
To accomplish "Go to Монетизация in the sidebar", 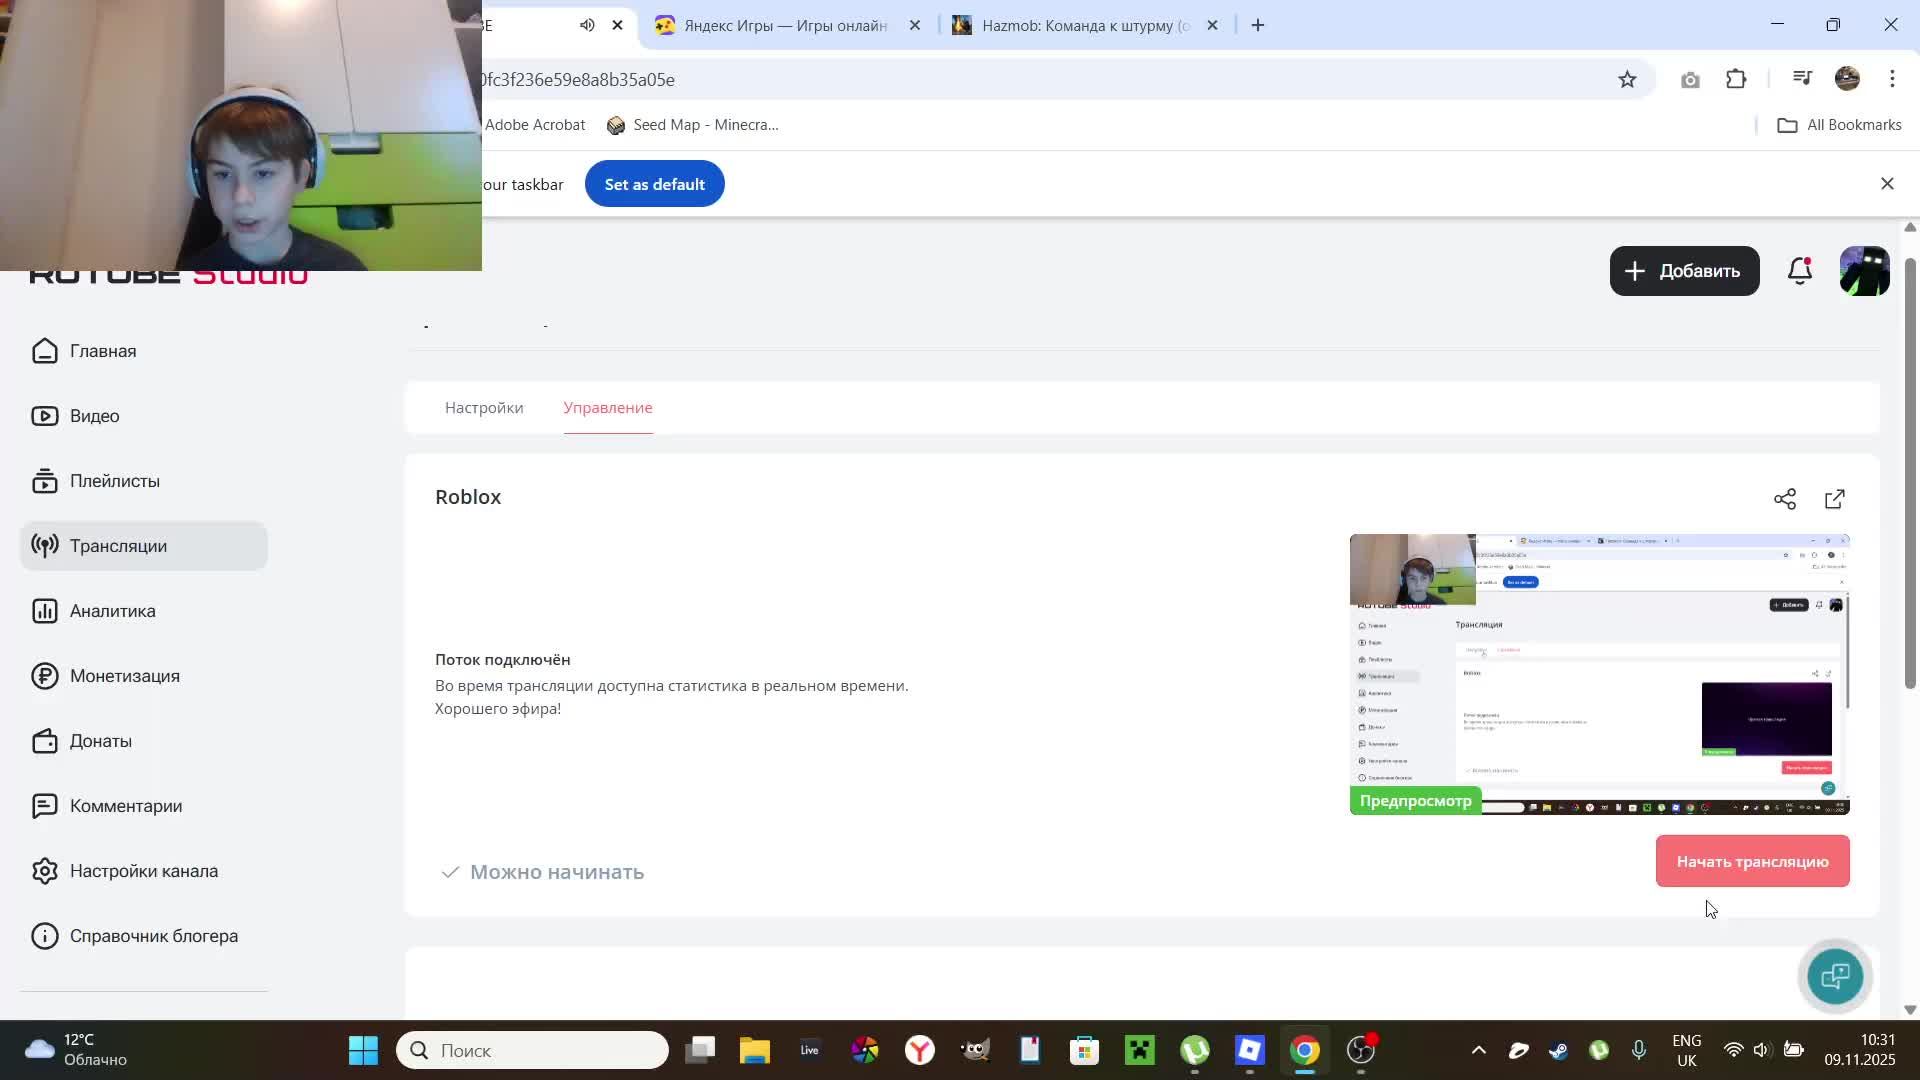I will (x=124, y=676).
